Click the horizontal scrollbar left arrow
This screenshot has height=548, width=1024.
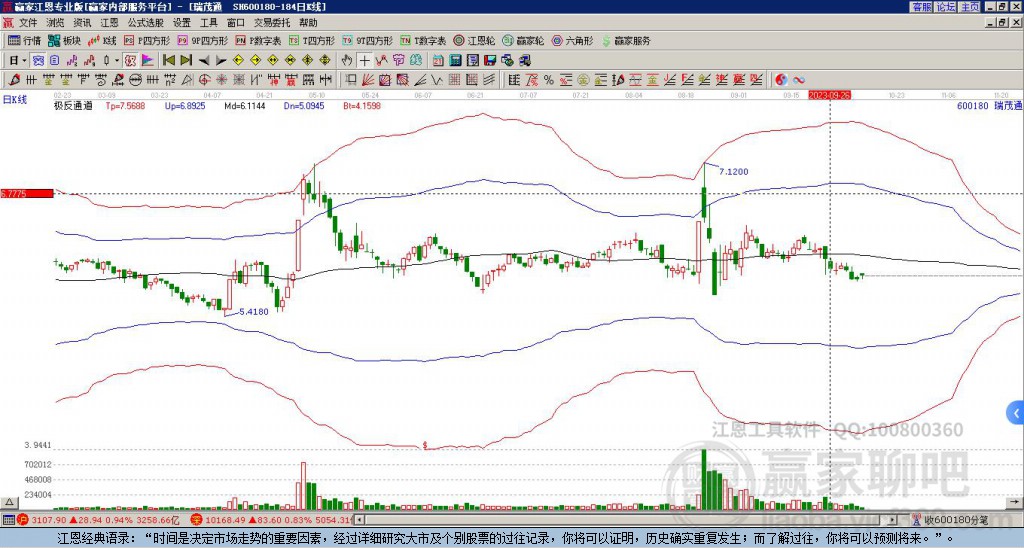coord(360,520)
